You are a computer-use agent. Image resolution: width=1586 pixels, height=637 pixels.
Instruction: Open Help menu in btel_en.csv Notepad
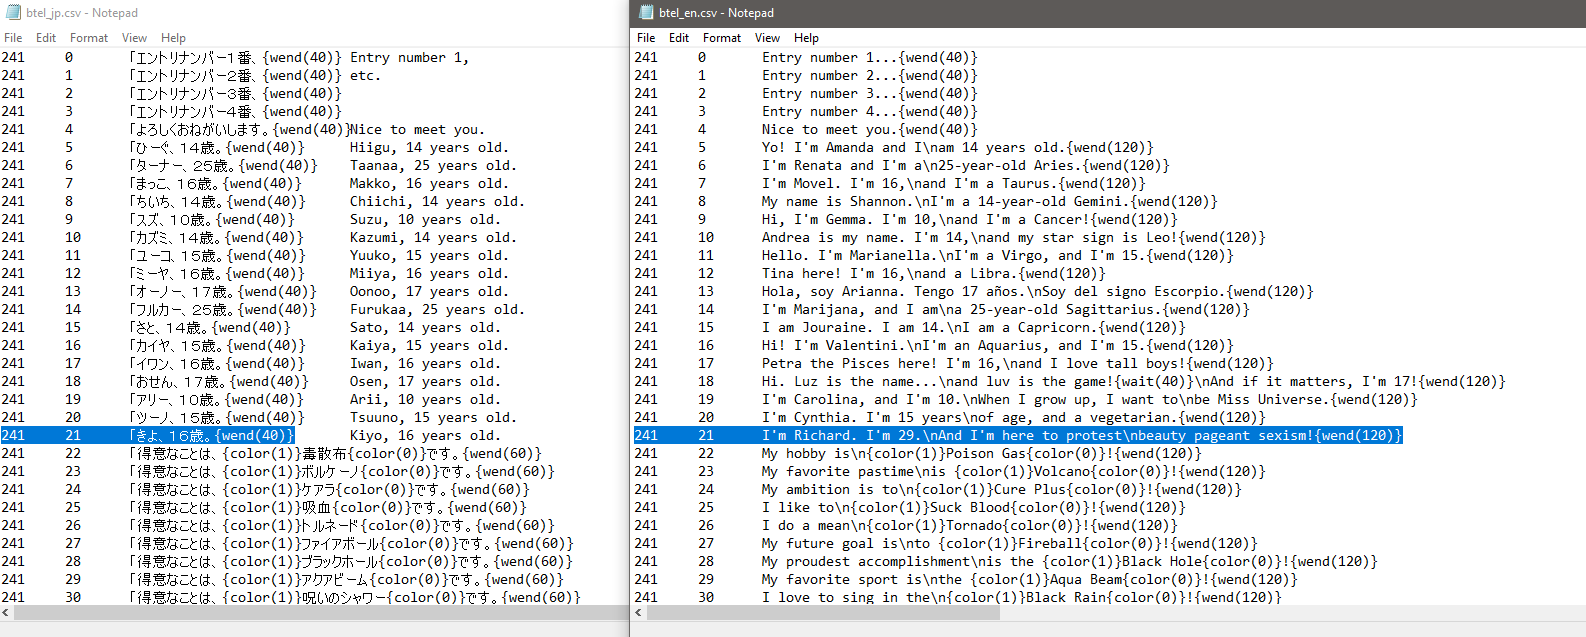806,38
